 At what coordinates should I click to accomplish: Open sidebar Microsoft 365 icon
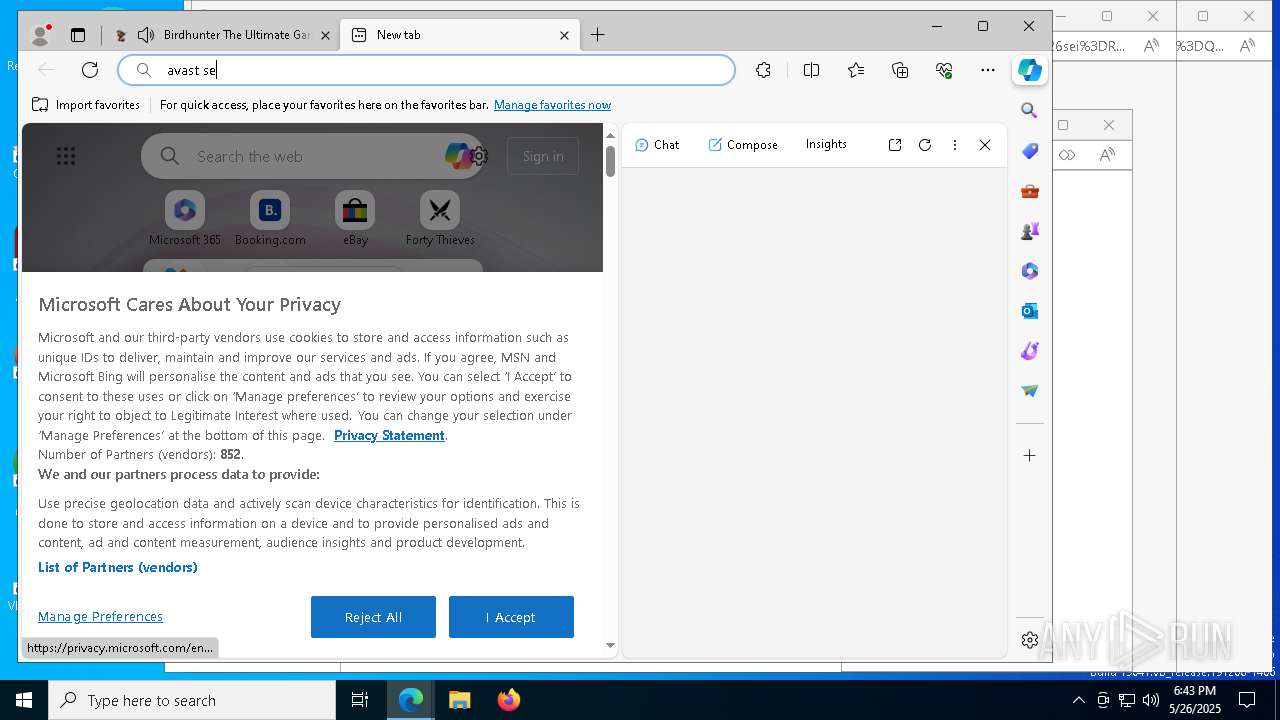[1029, 271]
